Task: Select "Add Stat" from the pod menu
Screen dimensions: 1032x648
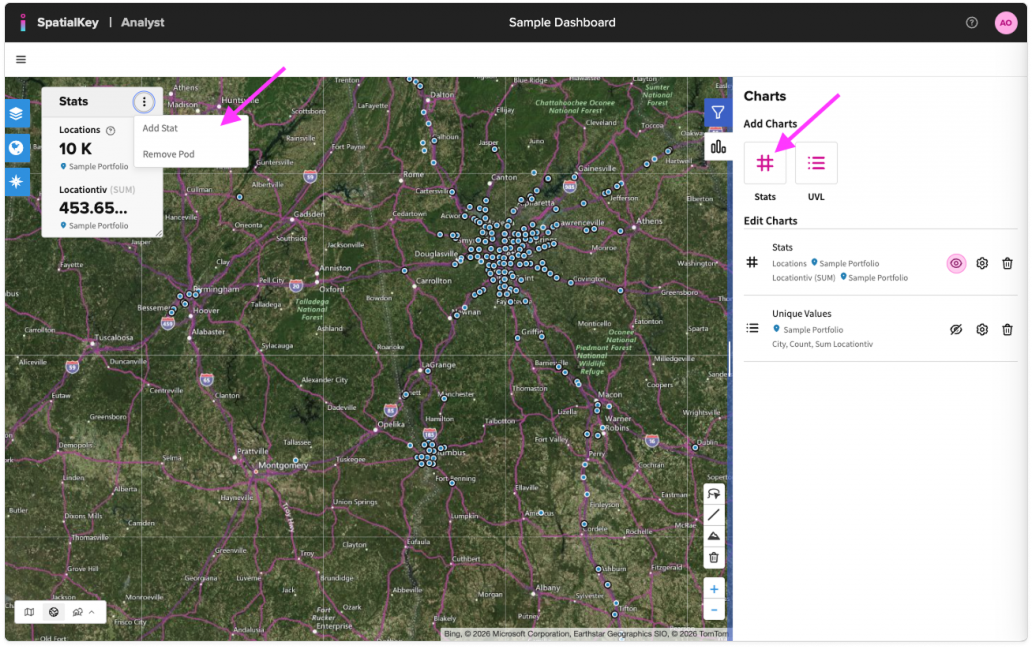Action: [160, 128]
